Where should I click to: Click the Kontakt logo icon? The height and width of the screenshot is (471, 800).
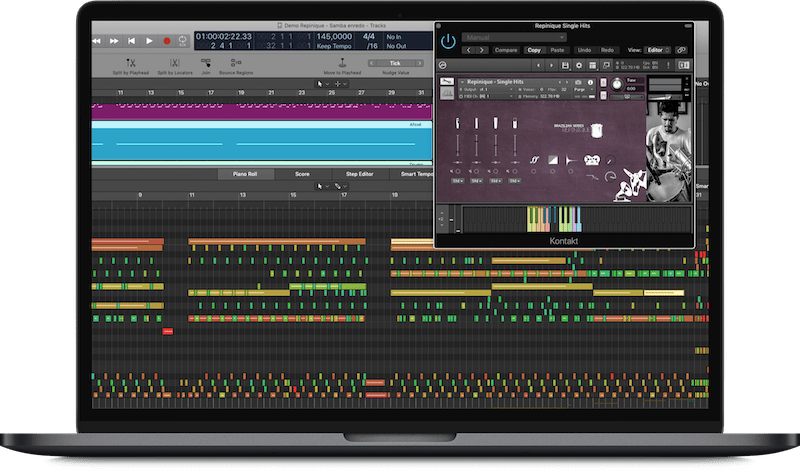click(x=442, y=65)
